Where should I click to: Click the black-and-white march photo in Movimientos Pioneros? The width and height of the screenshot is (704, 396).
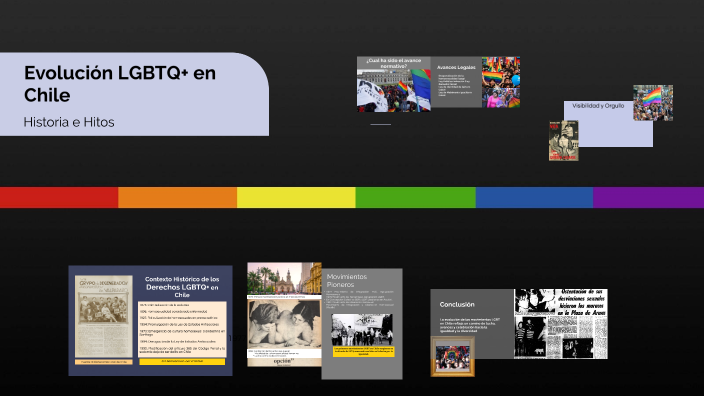(x=362, y=330)
